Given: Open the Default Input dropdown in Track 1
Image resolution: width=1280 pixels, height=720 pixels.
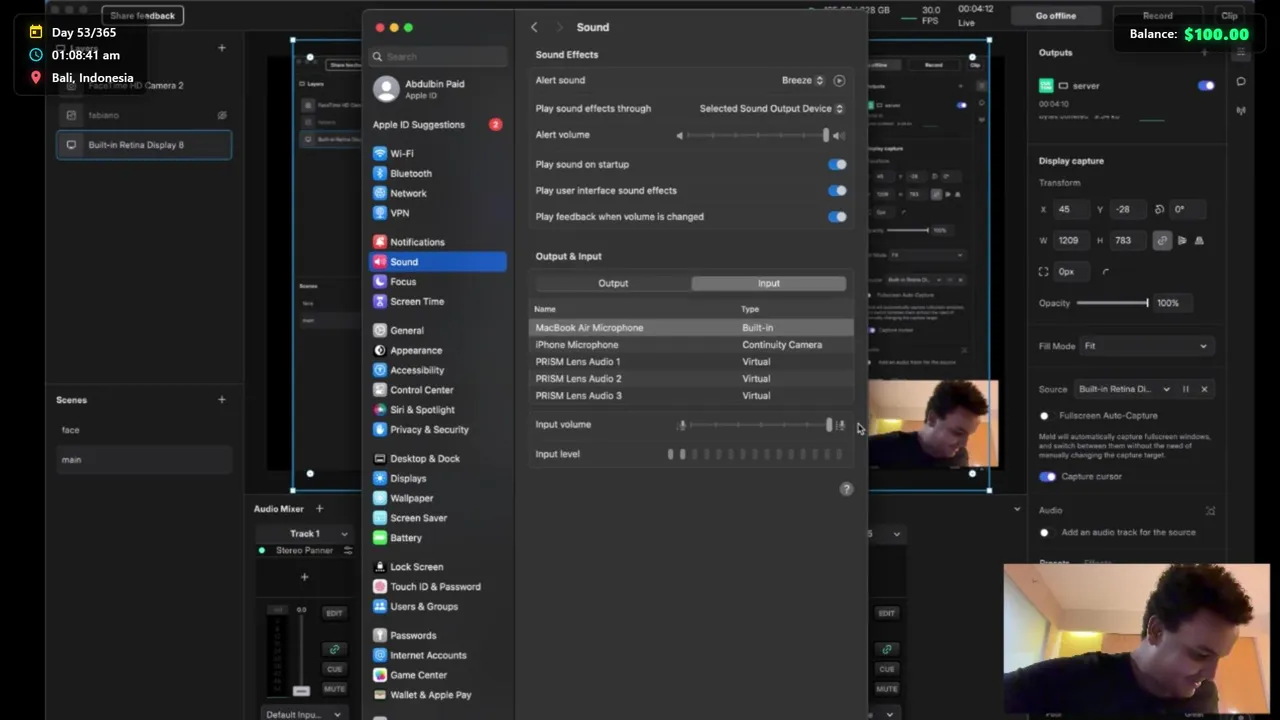Looking at the screenshot, I should coord(303,714).
